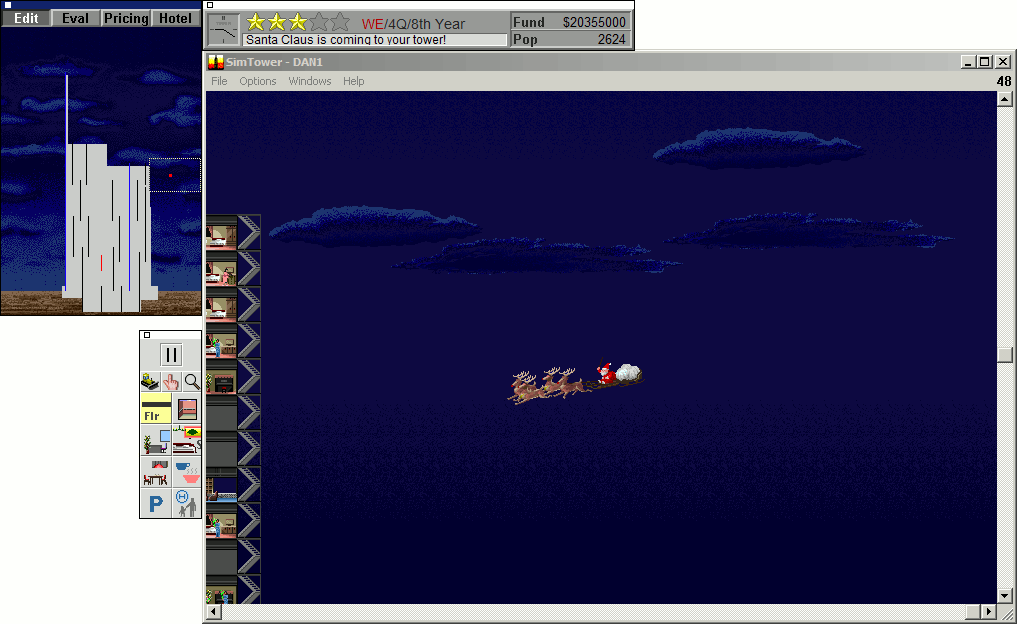Select the fast food cup tool

click(x=187, y=472)
